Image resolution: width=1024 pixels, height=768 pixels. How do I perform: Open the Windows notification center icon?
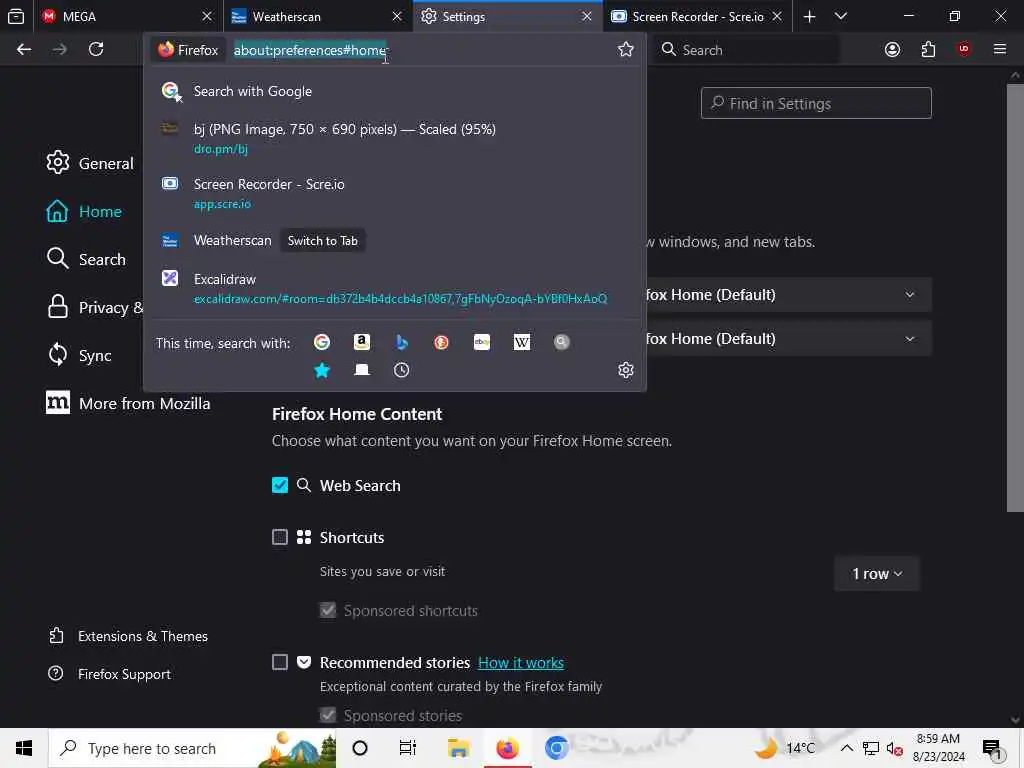click(x=992, y=748)
